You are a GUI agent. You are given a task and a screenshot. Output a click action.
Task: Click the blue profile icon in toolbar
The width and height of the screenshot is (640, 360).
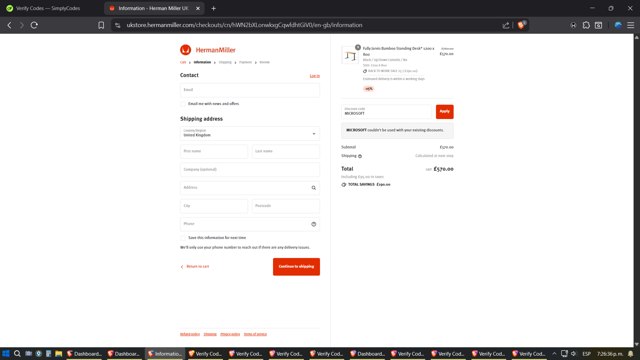(618, 25)
